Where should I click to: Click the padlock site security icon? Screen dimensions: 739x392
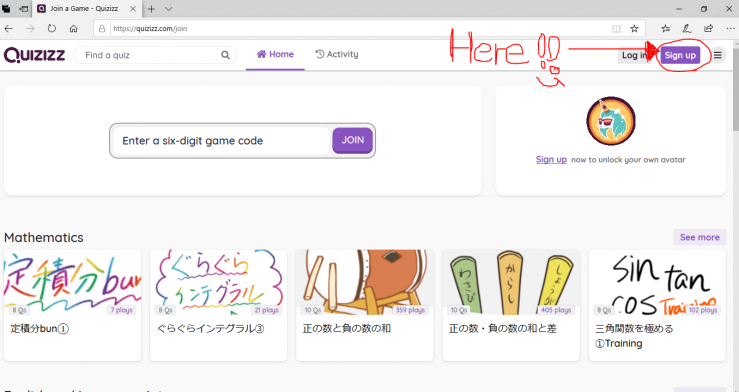pyautogui.click(x=102, y=29)
